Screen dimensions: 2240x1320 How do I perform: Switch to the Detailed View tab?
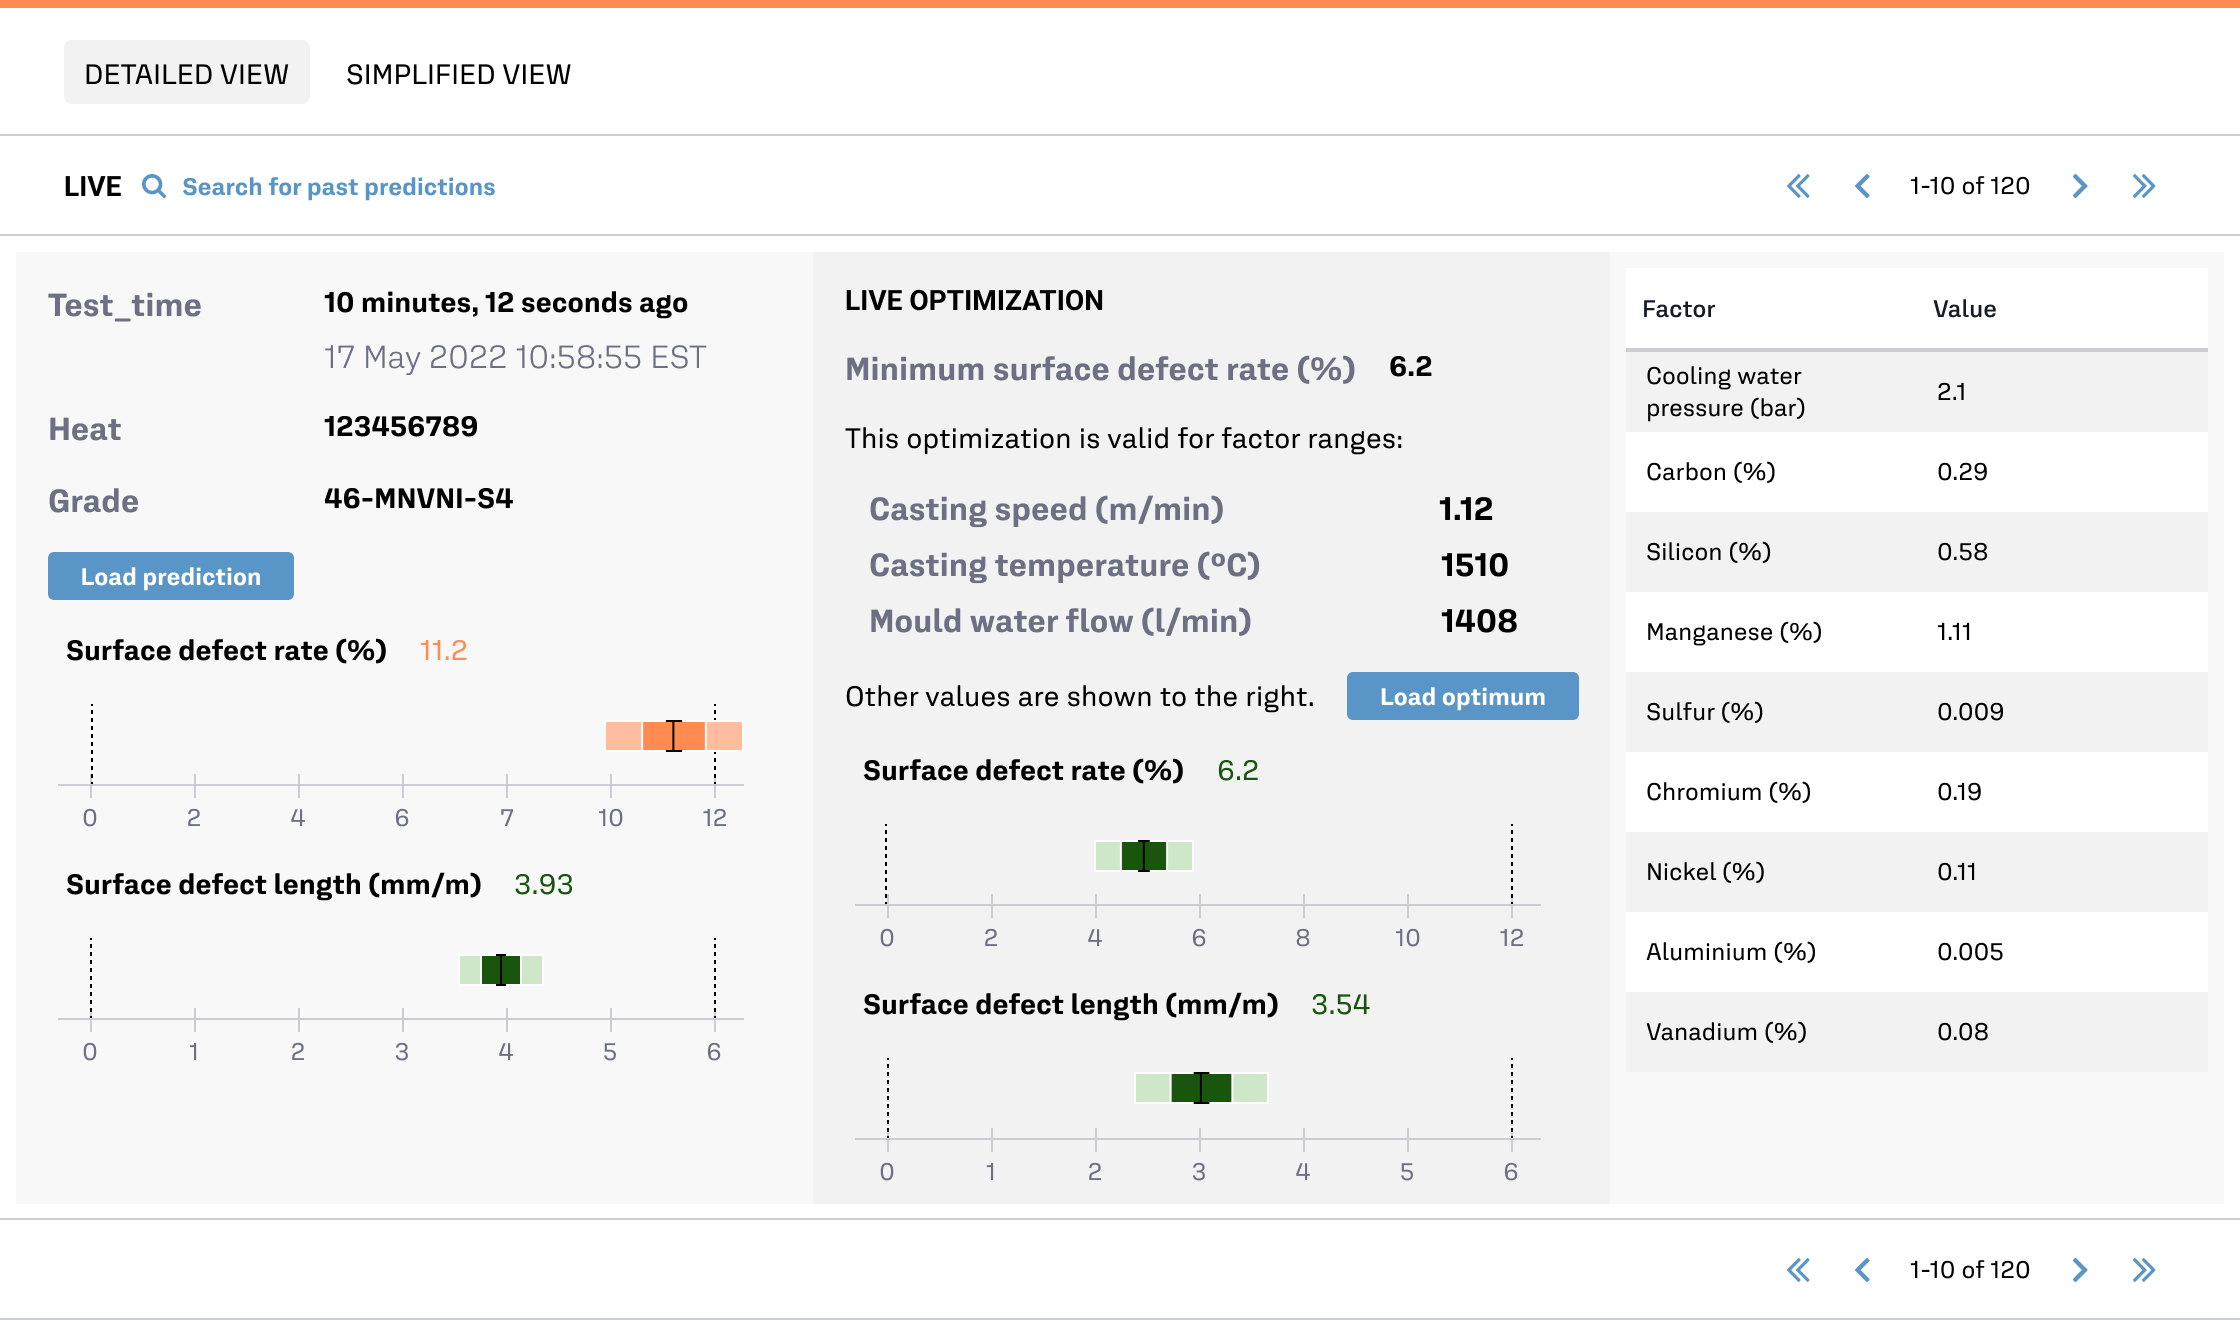pyautogui.click(x=187, y=74)
